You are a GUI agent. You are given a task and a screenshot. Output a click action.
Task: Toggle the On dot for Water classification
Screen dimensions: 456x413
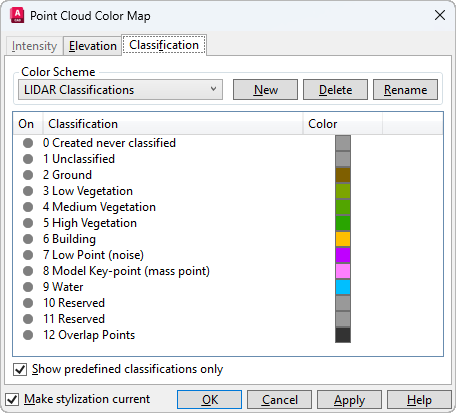(x=28, y=287)
